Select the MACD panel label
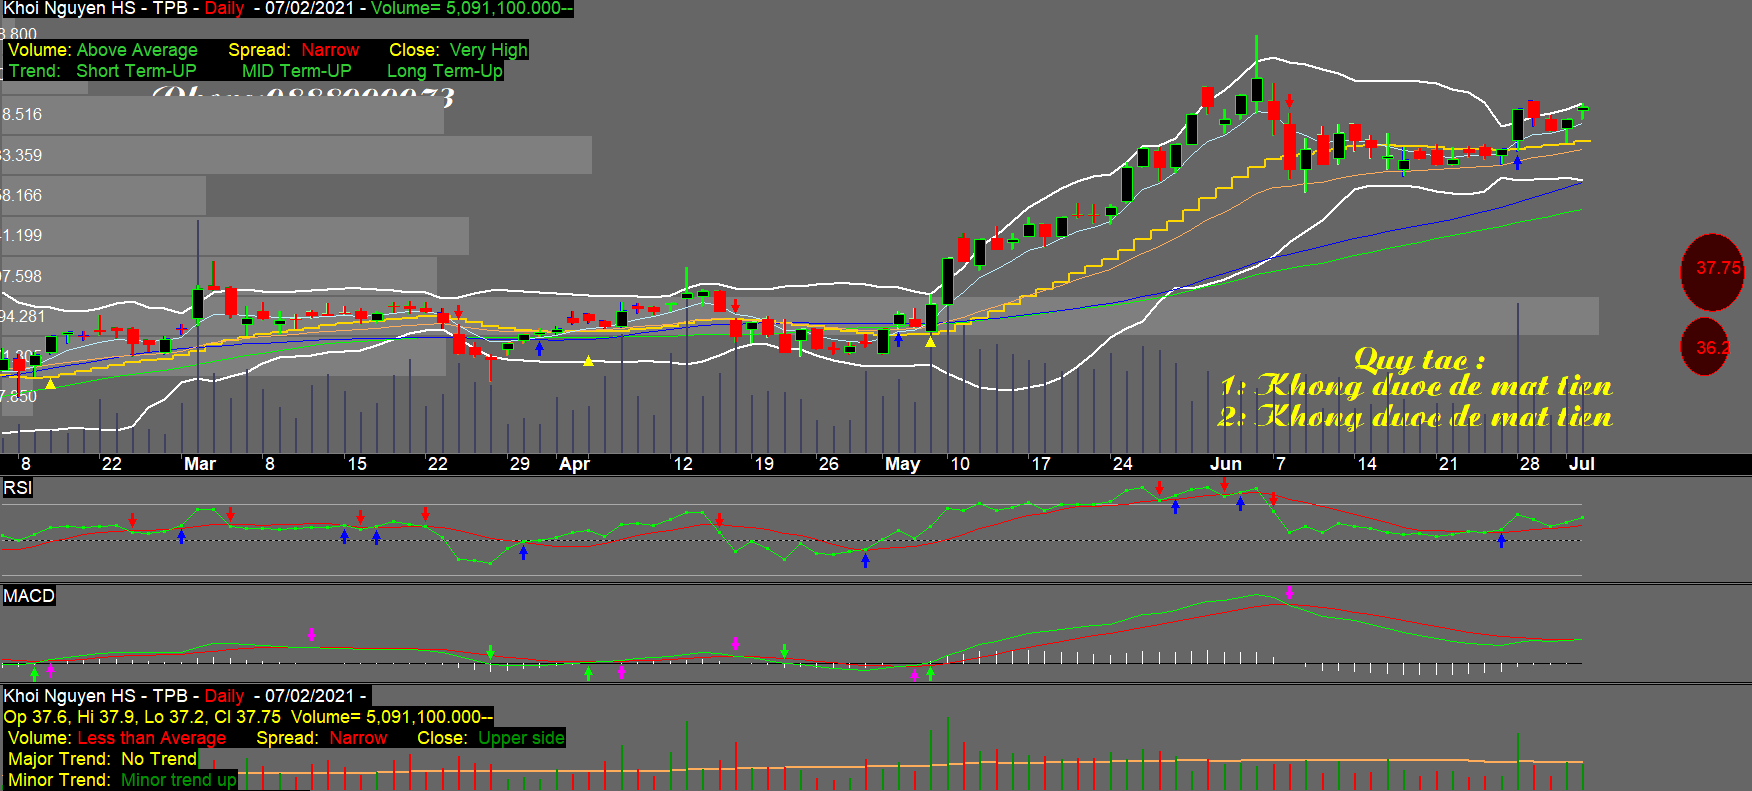 point(29,596)
